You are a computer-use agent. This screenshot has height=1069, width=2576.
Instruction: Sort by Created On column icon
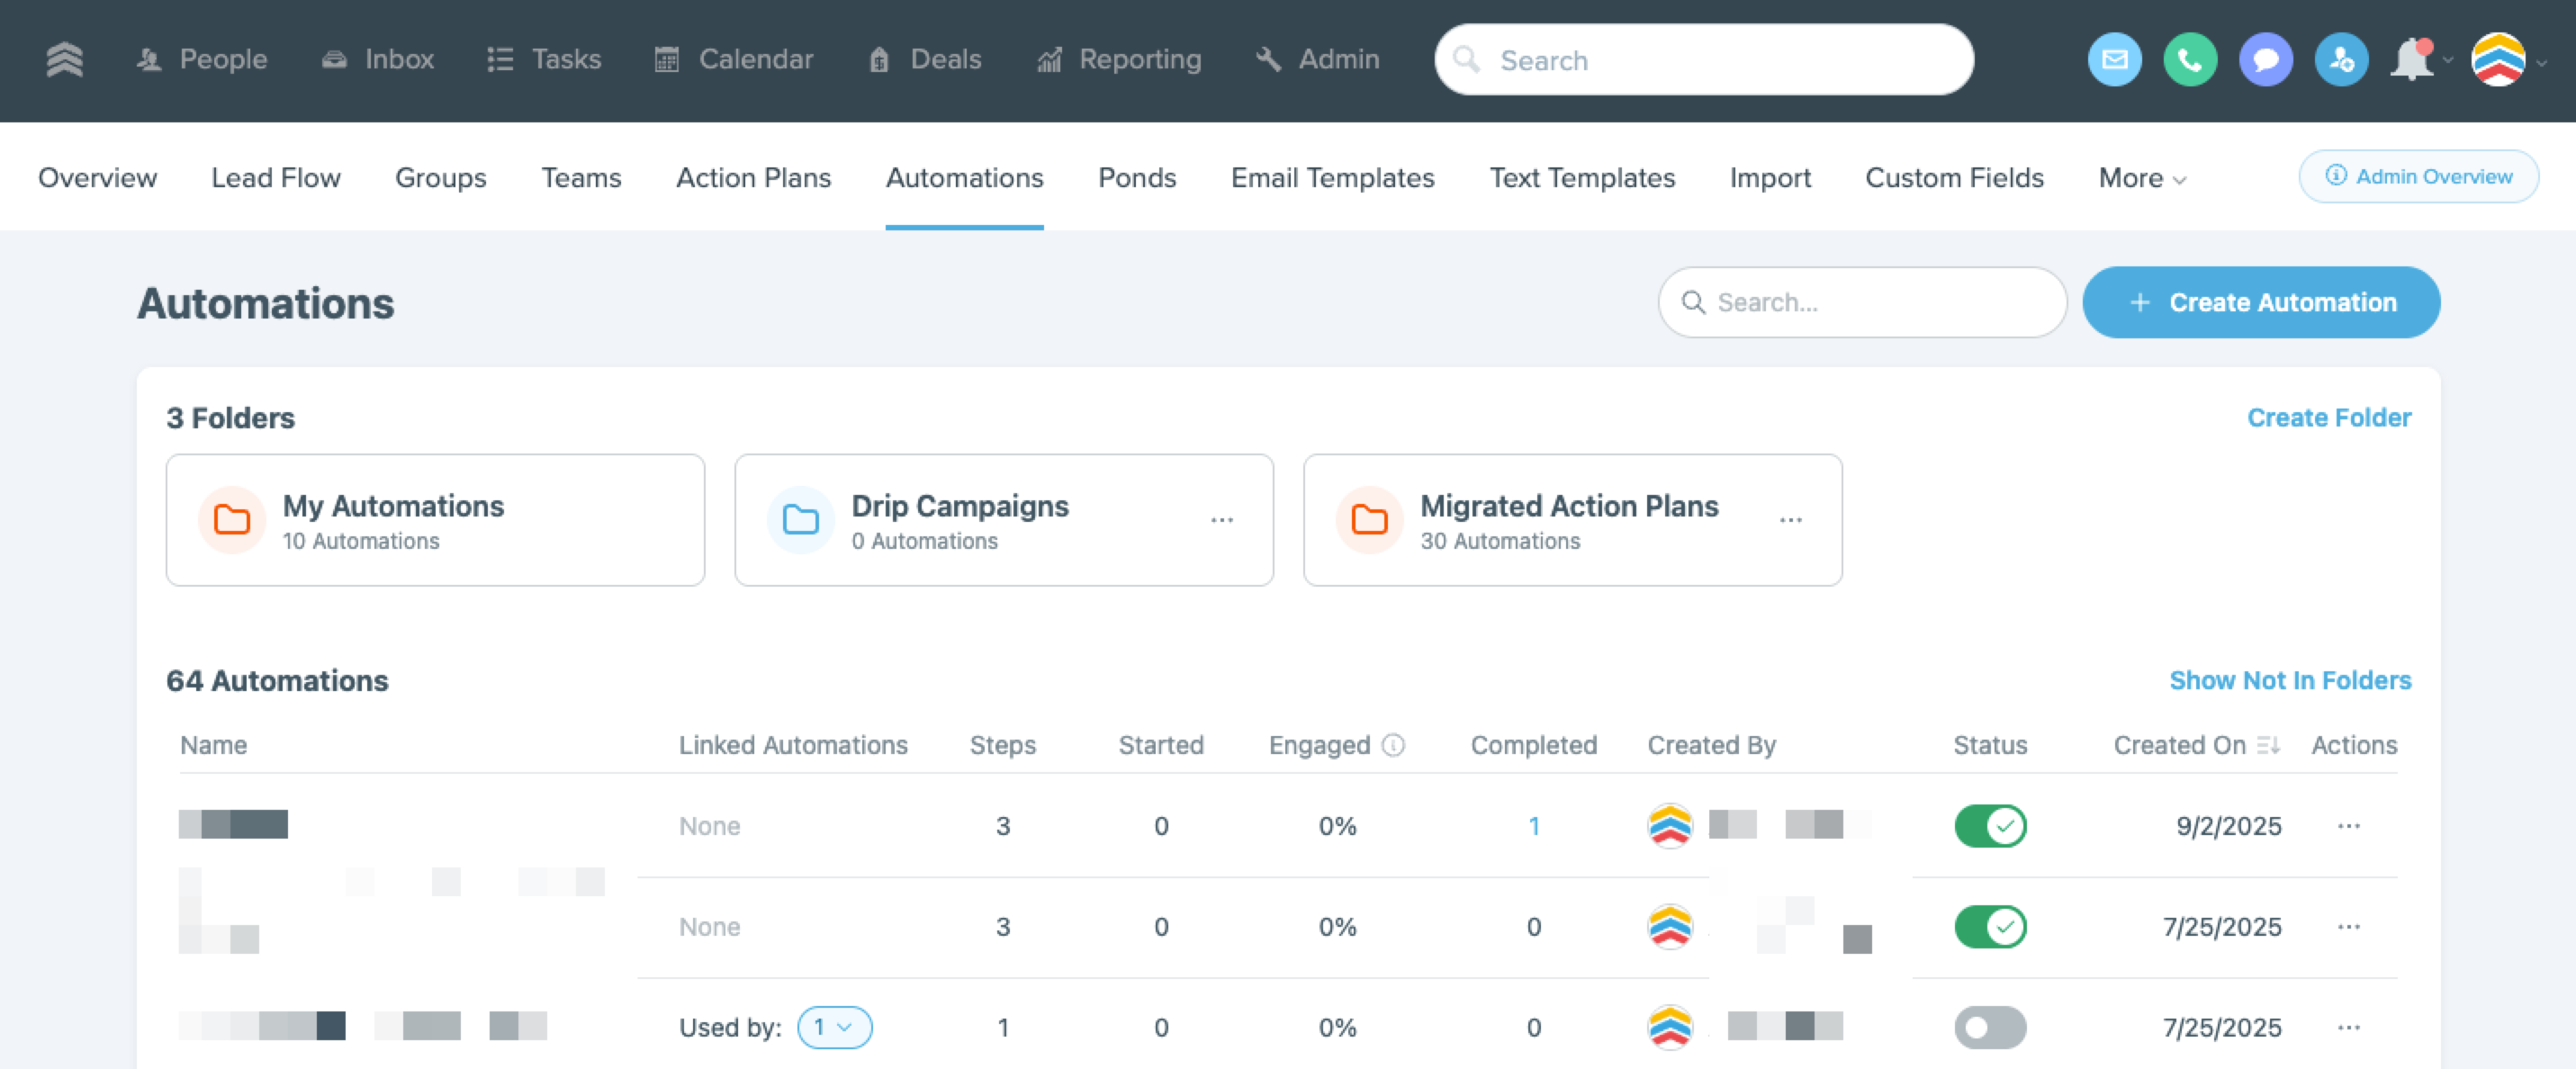[2268, 745]
